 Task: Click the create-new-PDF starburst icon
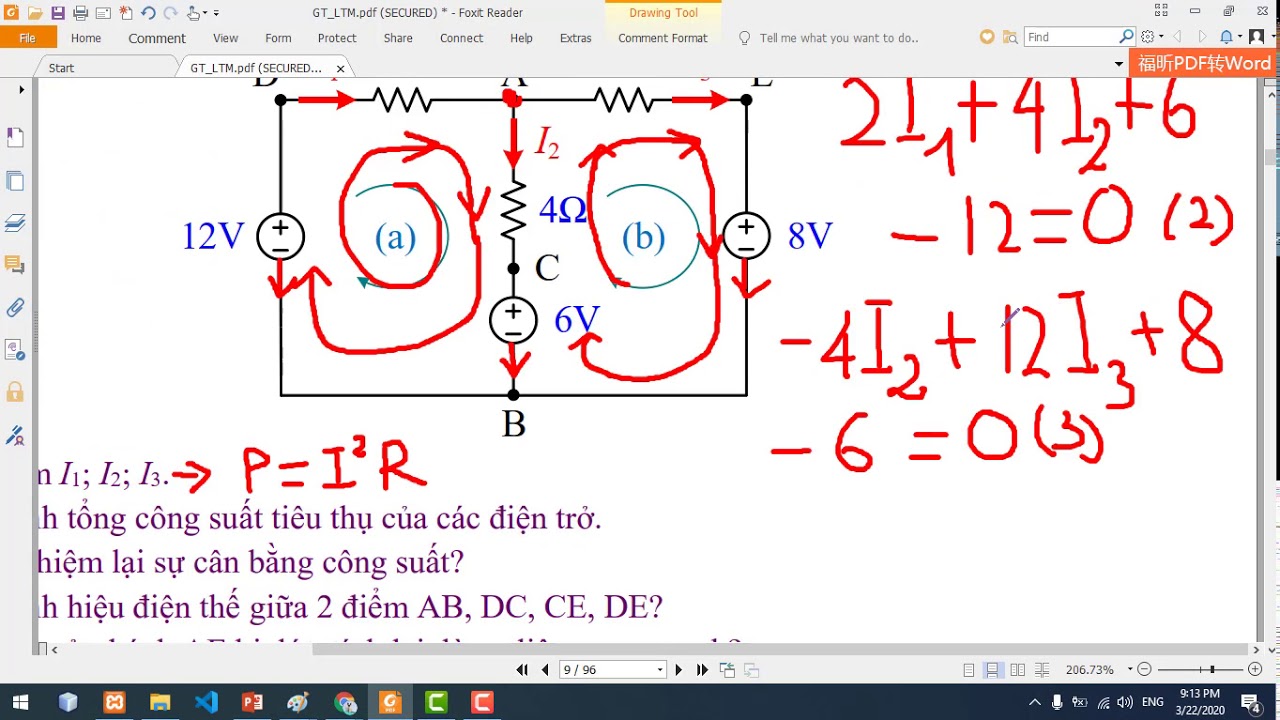126,13
